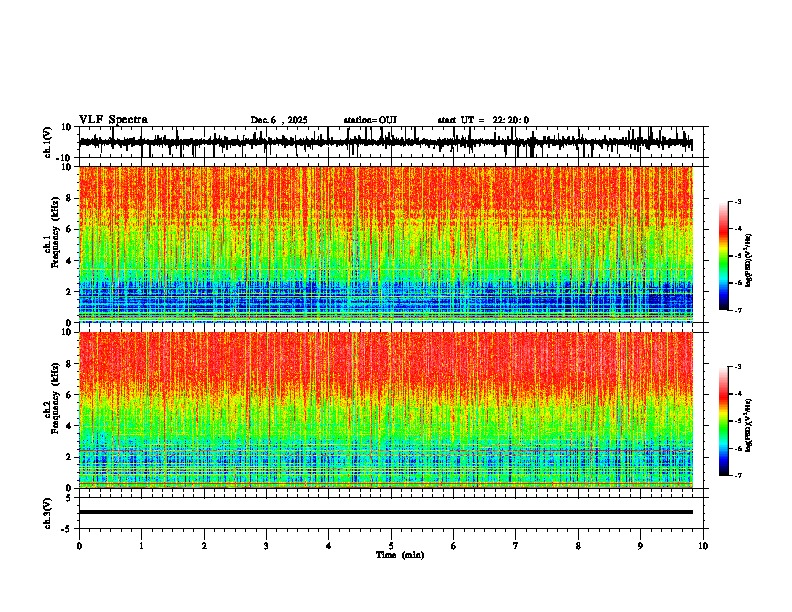Click the "2" kHz tick on ch.1 spectrogram
This screenshot has width=792, height=612.
coord(70,292)
